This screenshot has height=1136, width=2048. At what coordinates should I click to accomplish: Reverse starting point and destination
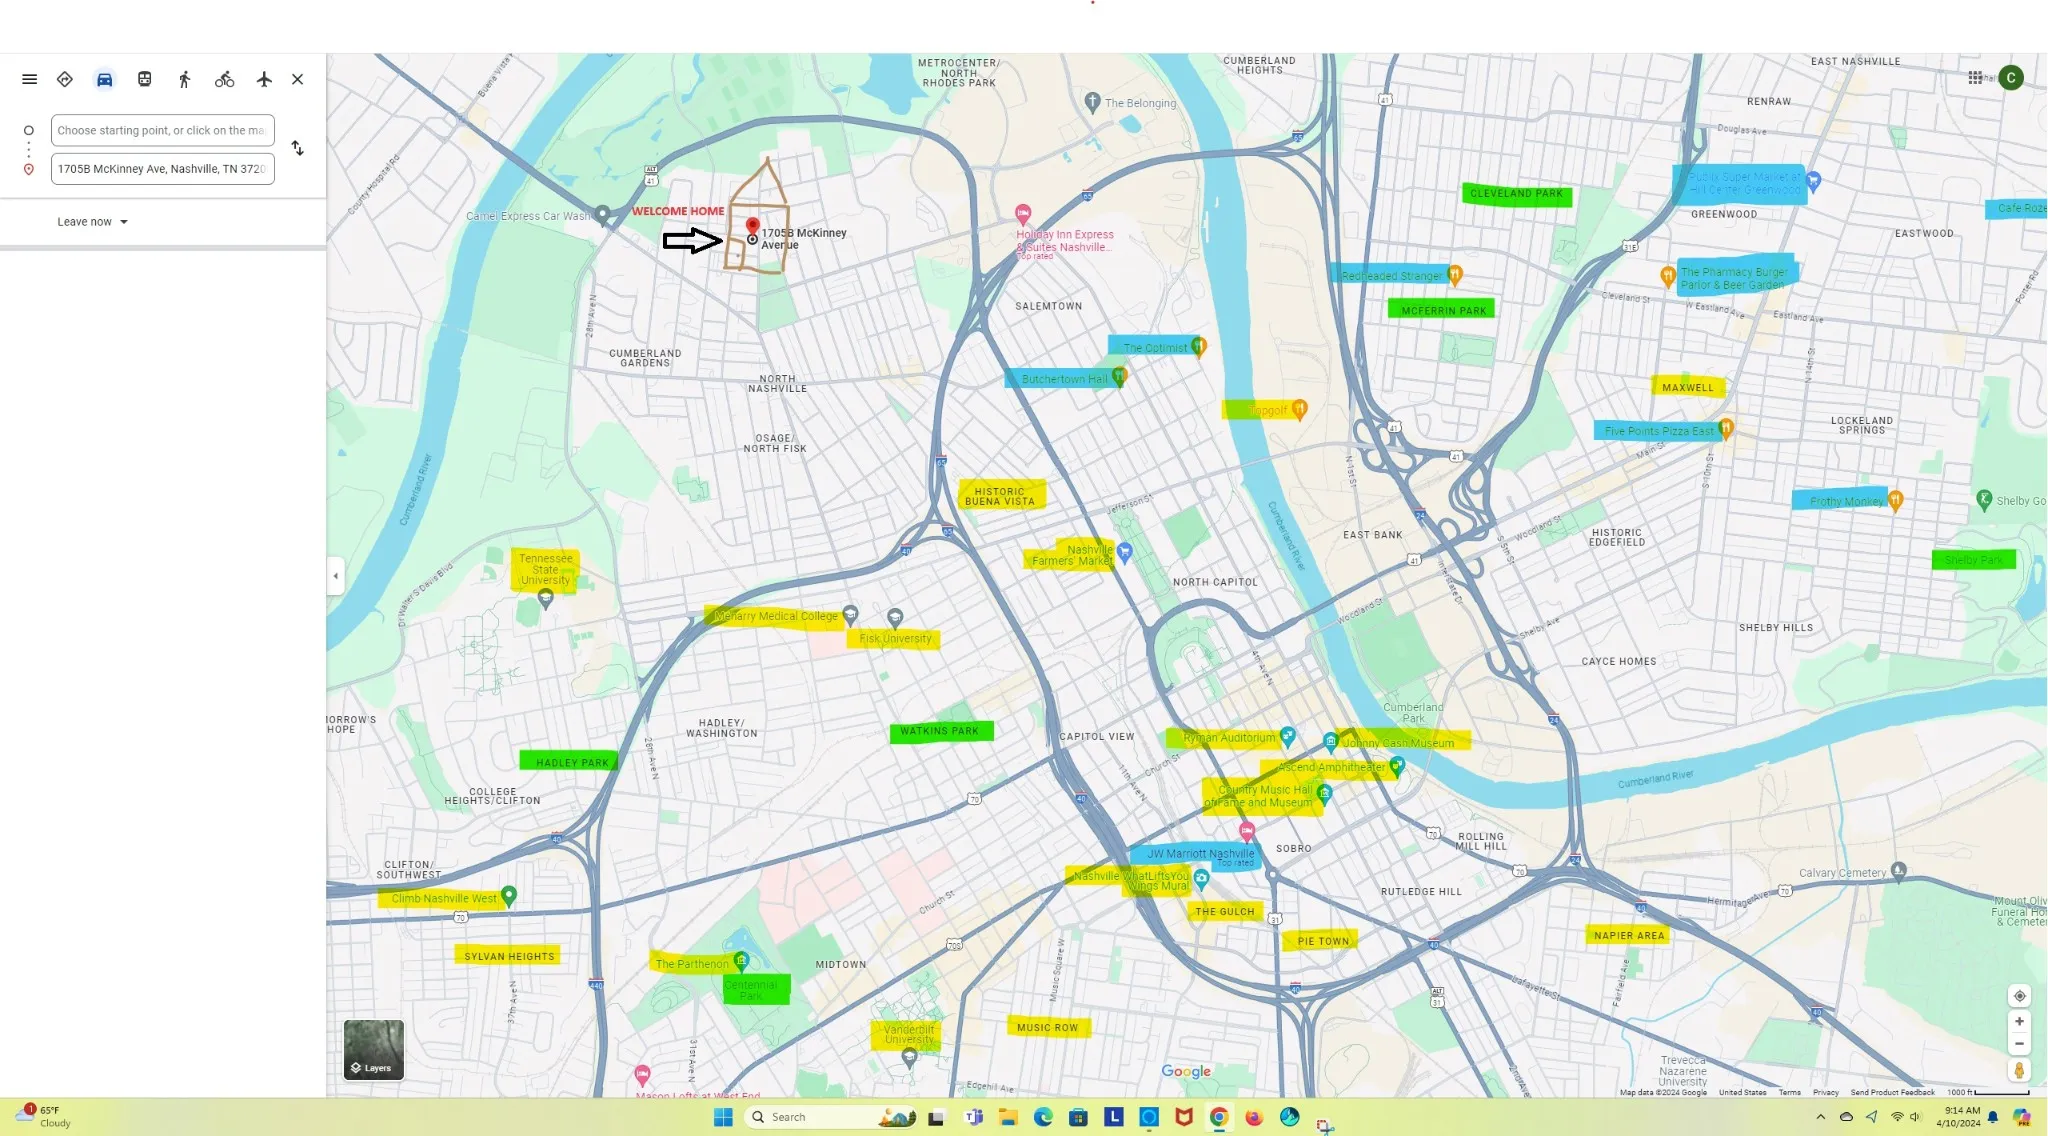pos(297,148)
